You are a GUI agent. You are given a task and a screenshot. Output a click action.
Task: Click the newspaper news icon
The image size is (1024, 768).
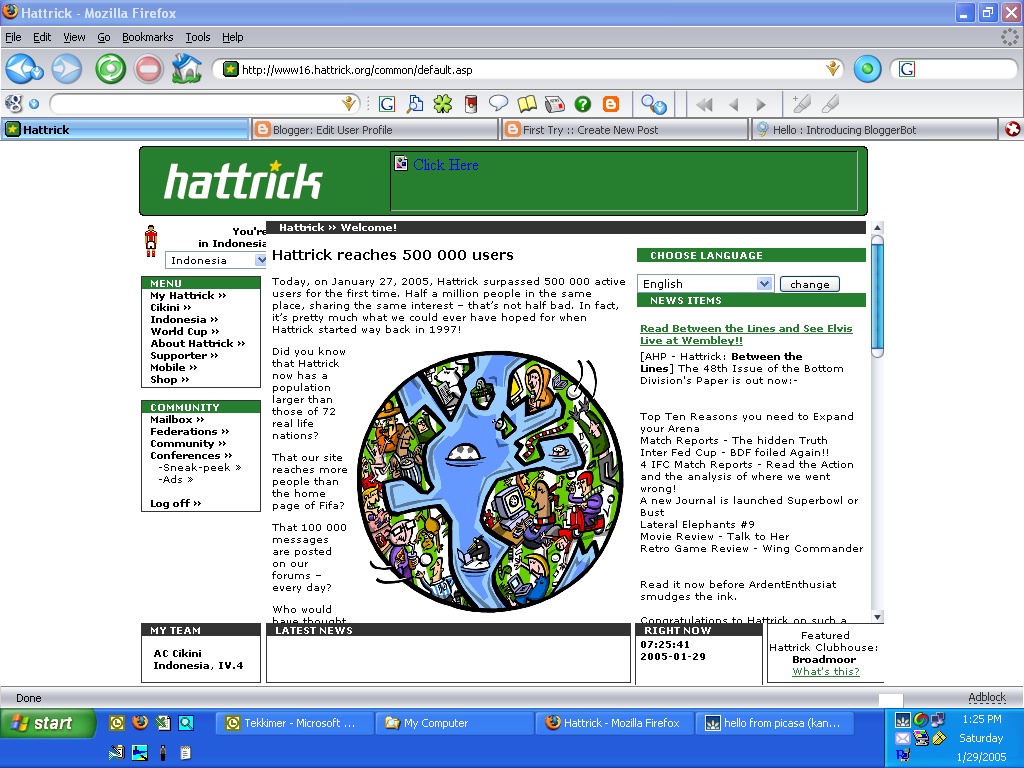coord(554,104)
